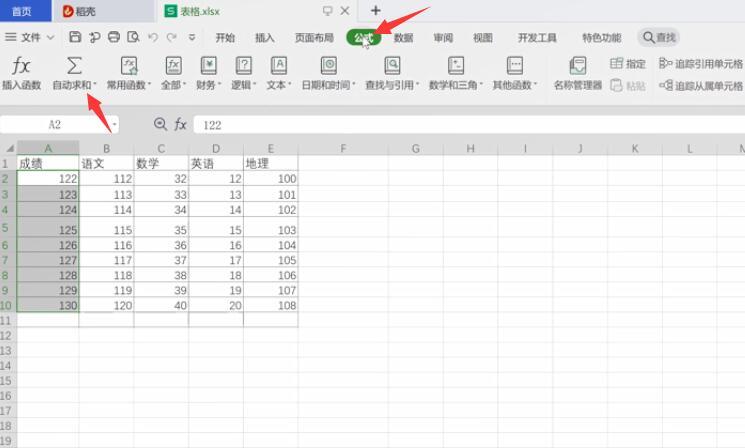The image size is (745, 448).
Task: Open the 特色功能 (Features) tab
Action: point(602,38)
